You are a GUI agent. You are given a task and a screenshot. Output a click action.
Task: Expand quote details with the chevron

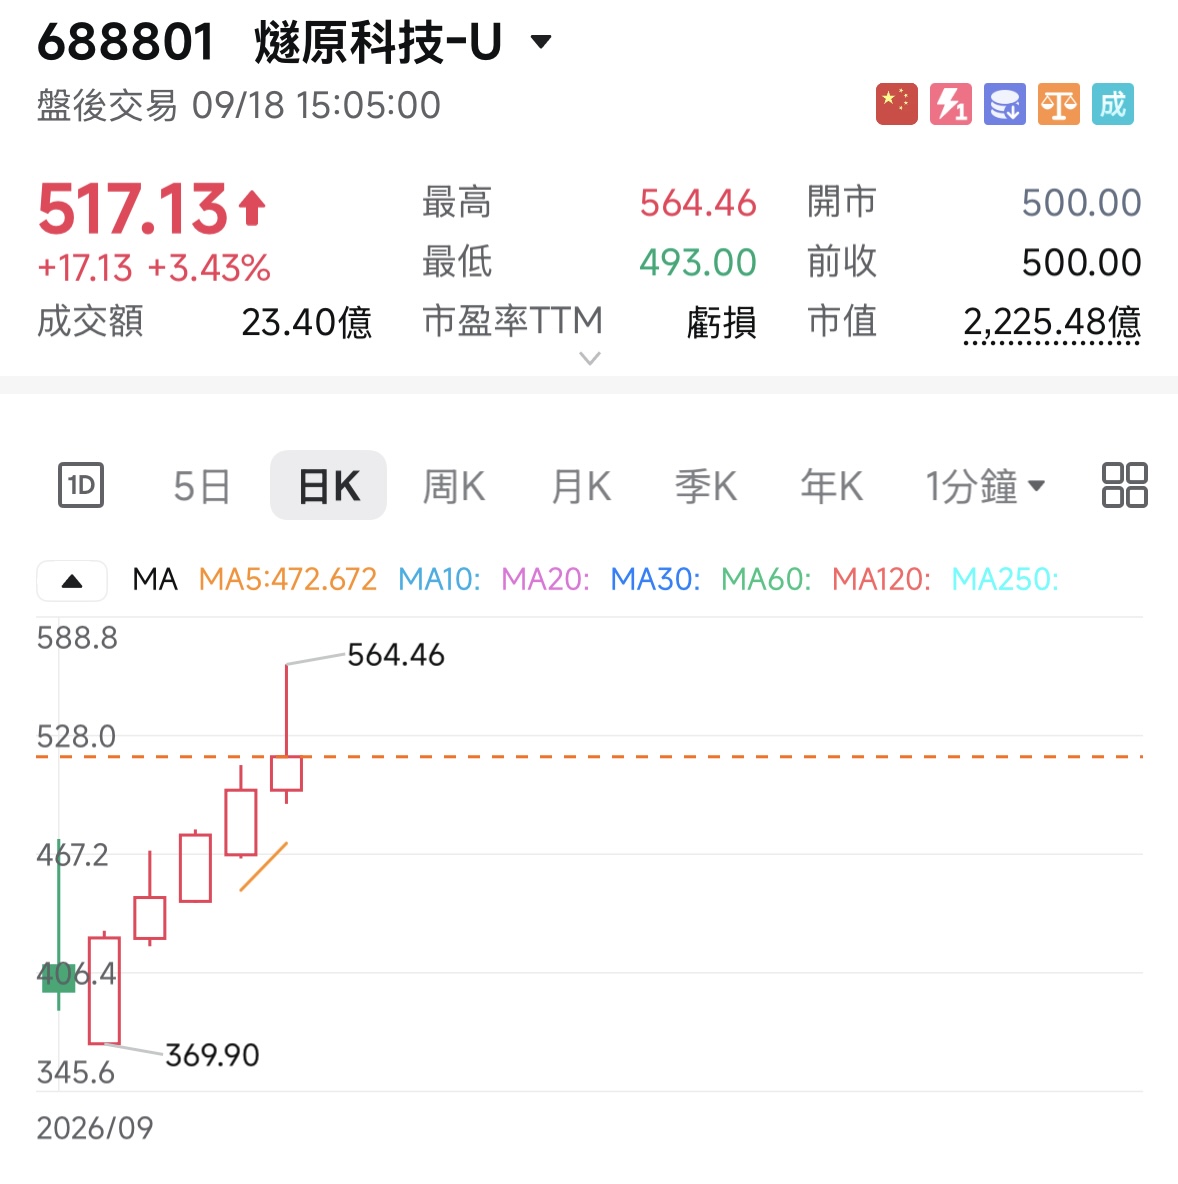pyautogui.click(x=590, y=358)
